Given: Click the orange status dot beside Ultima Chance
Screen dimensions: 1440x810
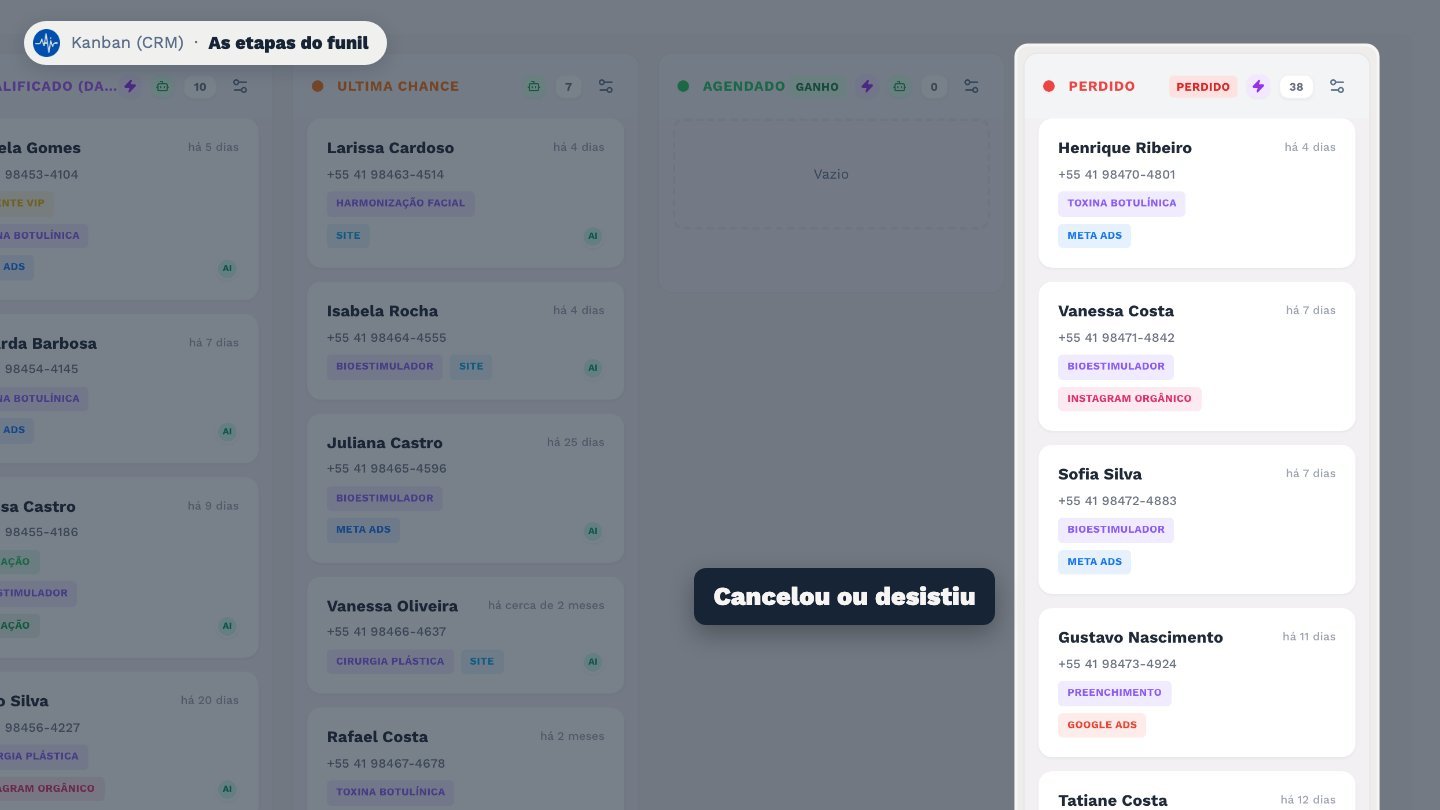Looking at the screenshot, I should (318, 86).
